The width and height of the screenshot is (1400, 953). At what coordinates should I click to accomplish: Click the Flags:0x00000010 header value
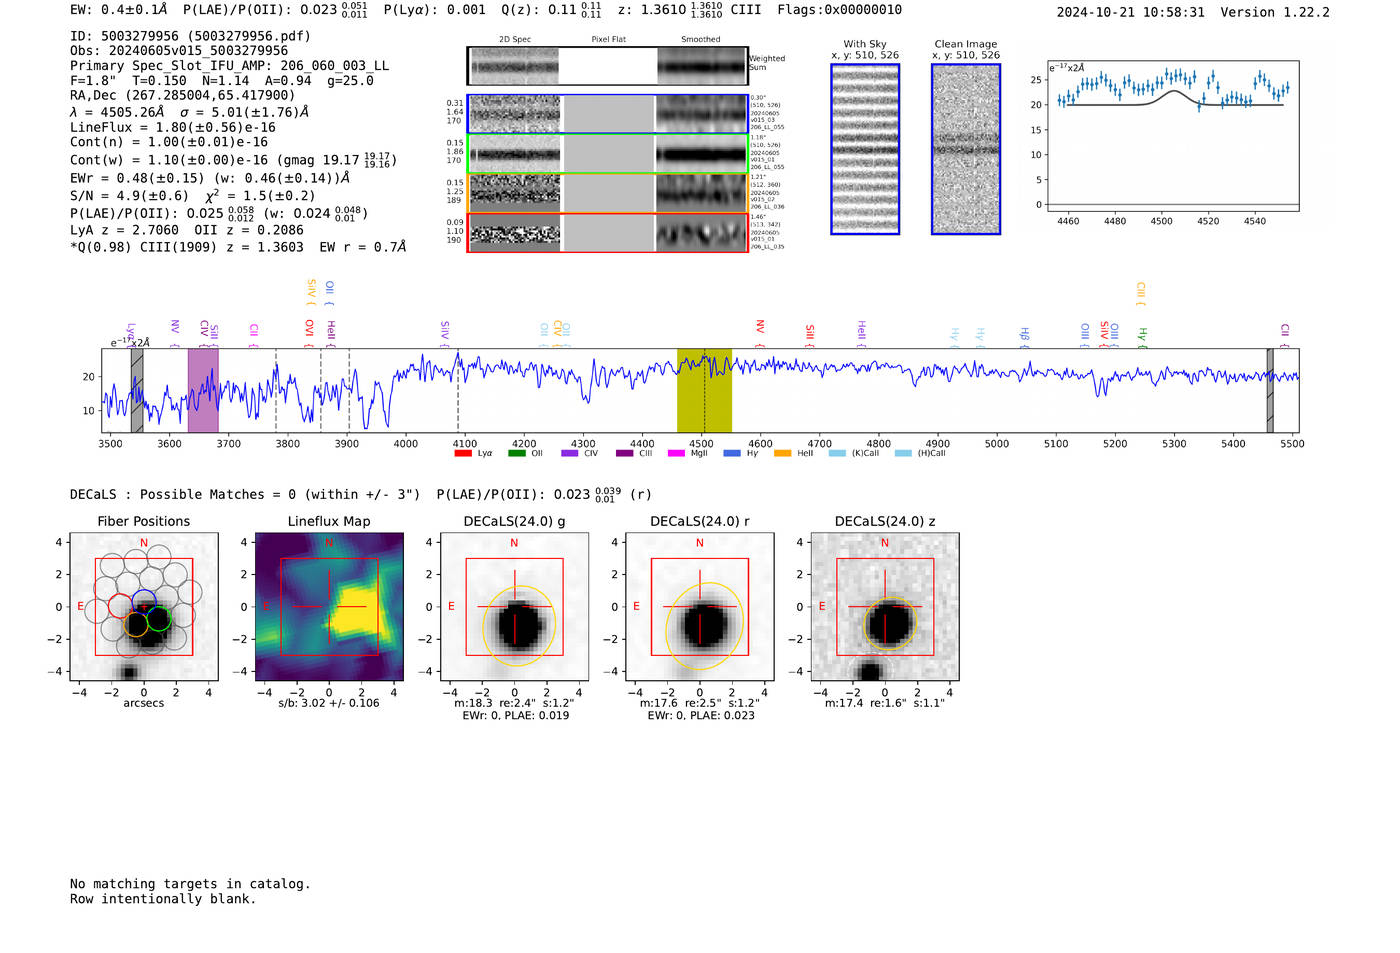click(x=839, y=10)
